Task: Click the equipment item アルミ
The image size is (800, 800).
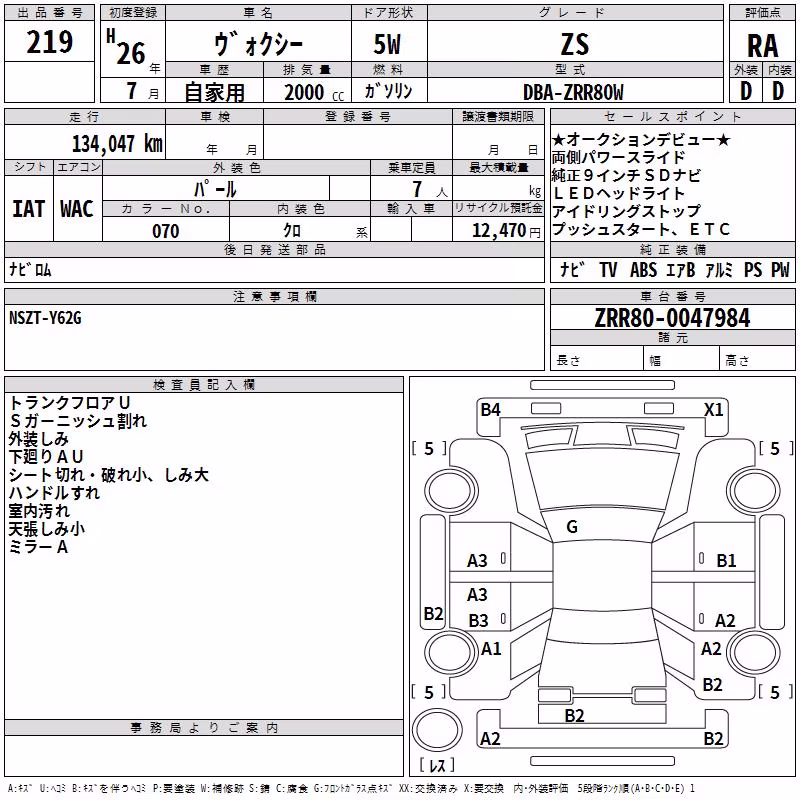Action: (719, 269)
